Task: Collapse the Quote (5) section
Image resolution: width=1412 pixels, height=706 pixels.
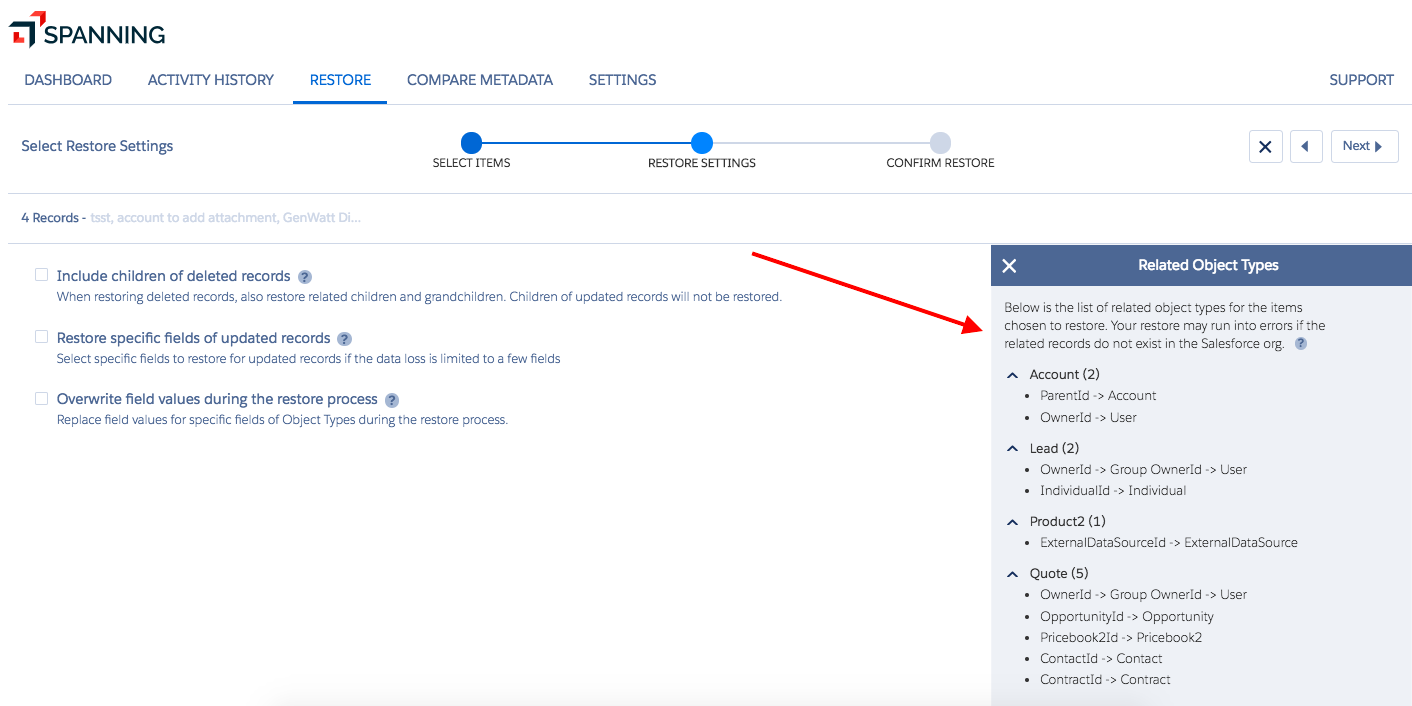Action: pos(1012,574)
